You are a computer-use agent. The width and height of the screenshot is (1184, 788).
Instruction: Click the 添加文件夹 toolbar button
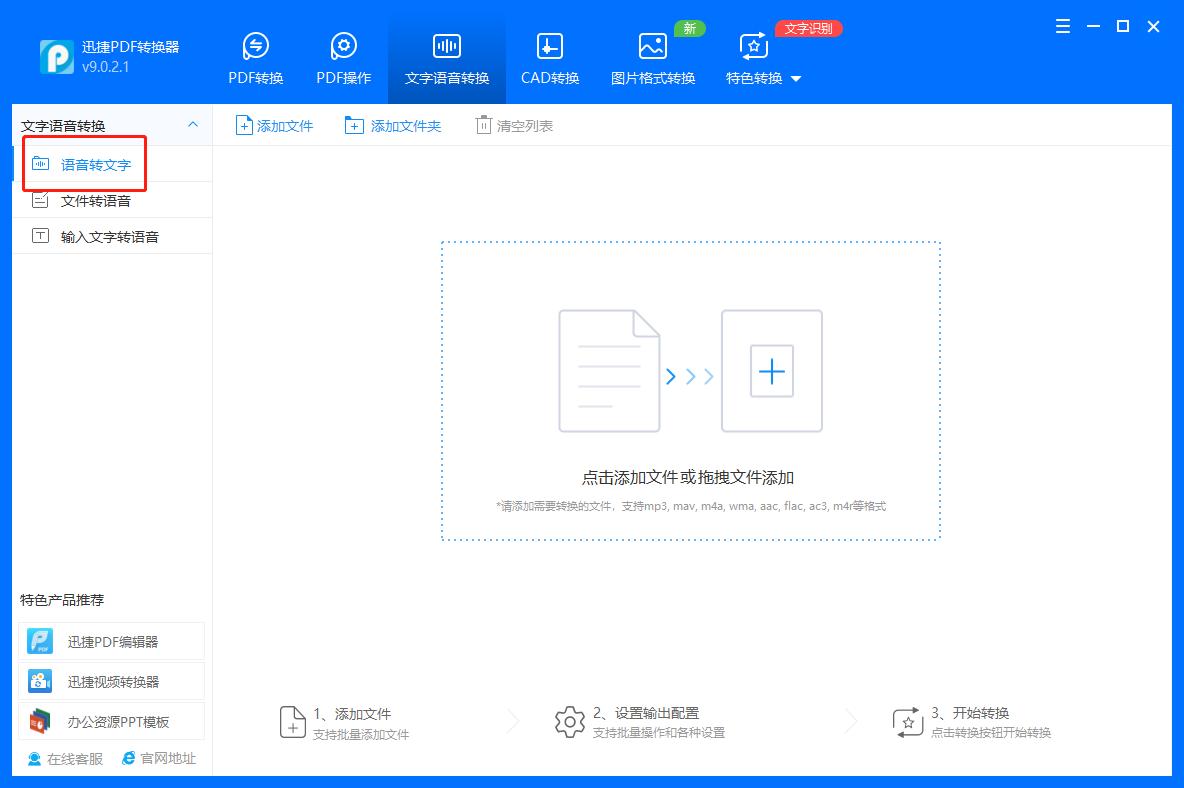point(393,125)
